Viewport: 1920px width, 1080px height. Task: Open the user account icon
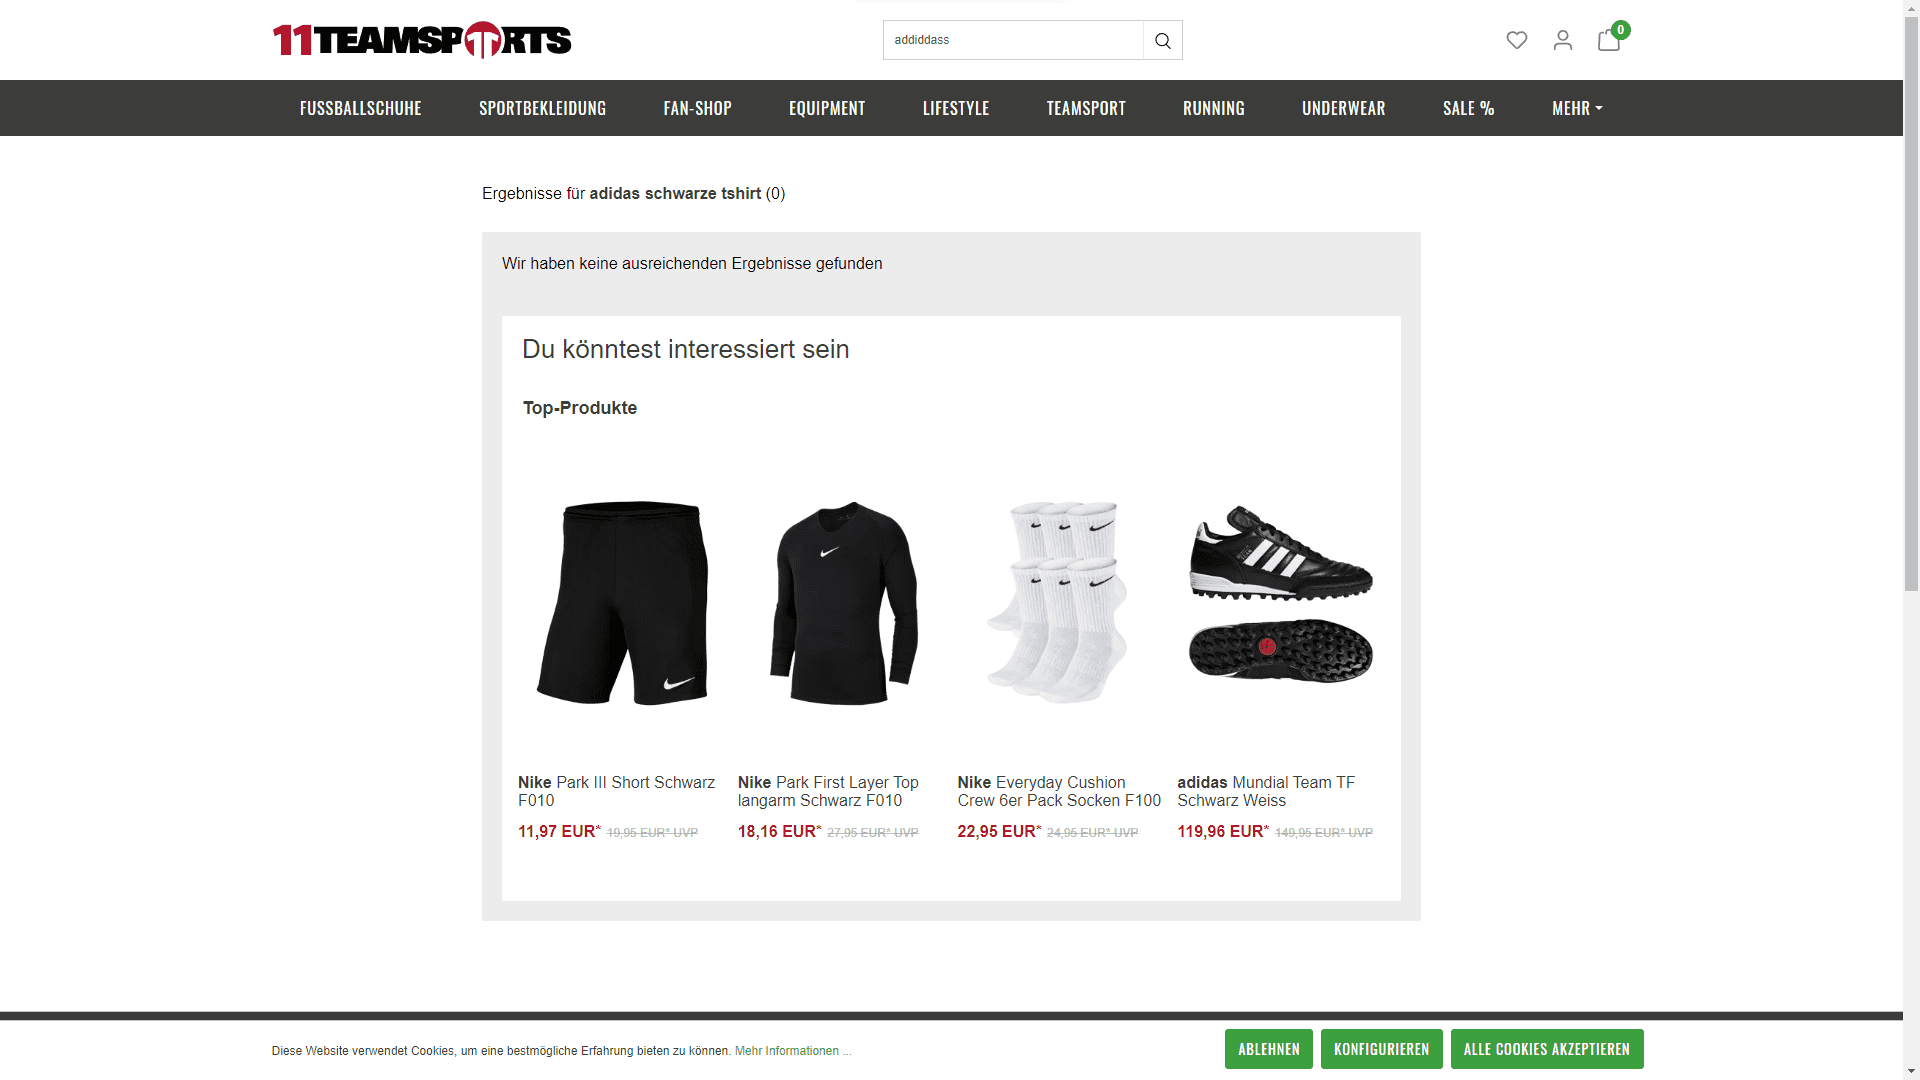(x=1563, y=40)
